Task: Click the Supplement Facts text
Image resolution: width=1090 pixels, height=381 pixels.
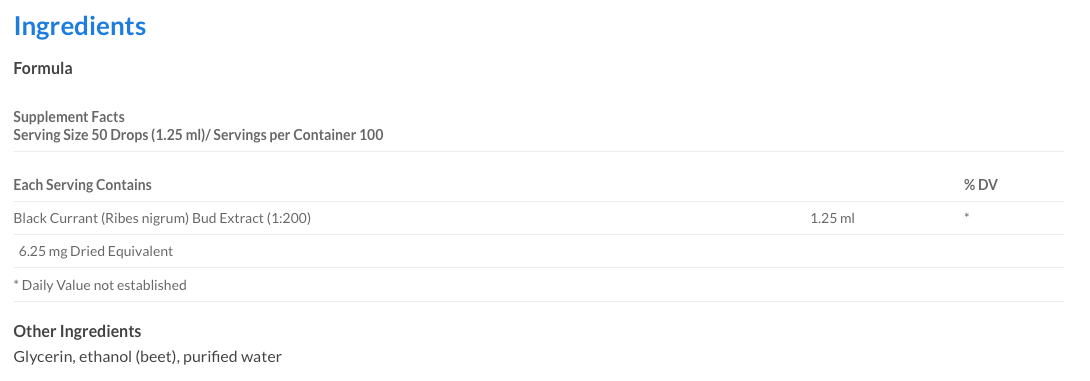Action: [x=69, y=117]
